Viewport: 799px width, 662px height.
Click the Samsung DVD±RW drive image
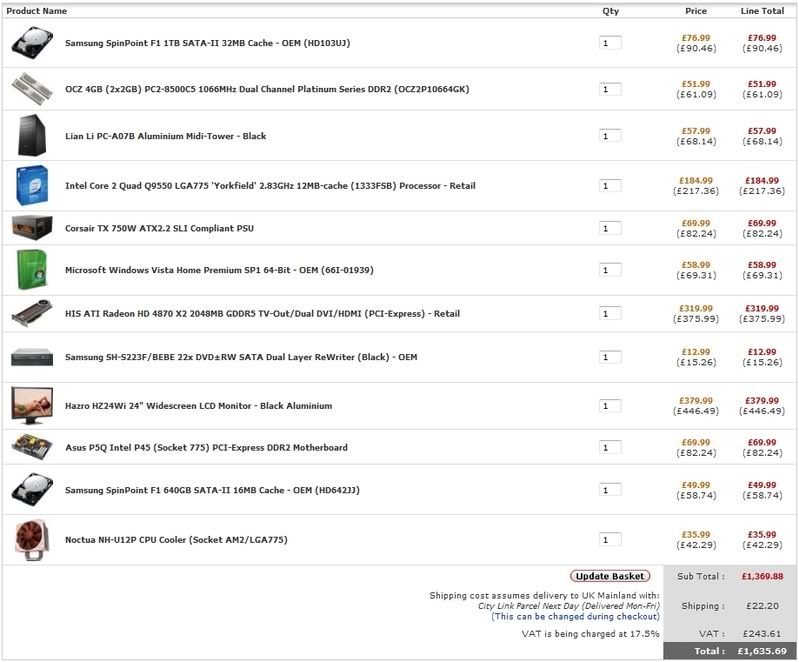coord(32,357)
